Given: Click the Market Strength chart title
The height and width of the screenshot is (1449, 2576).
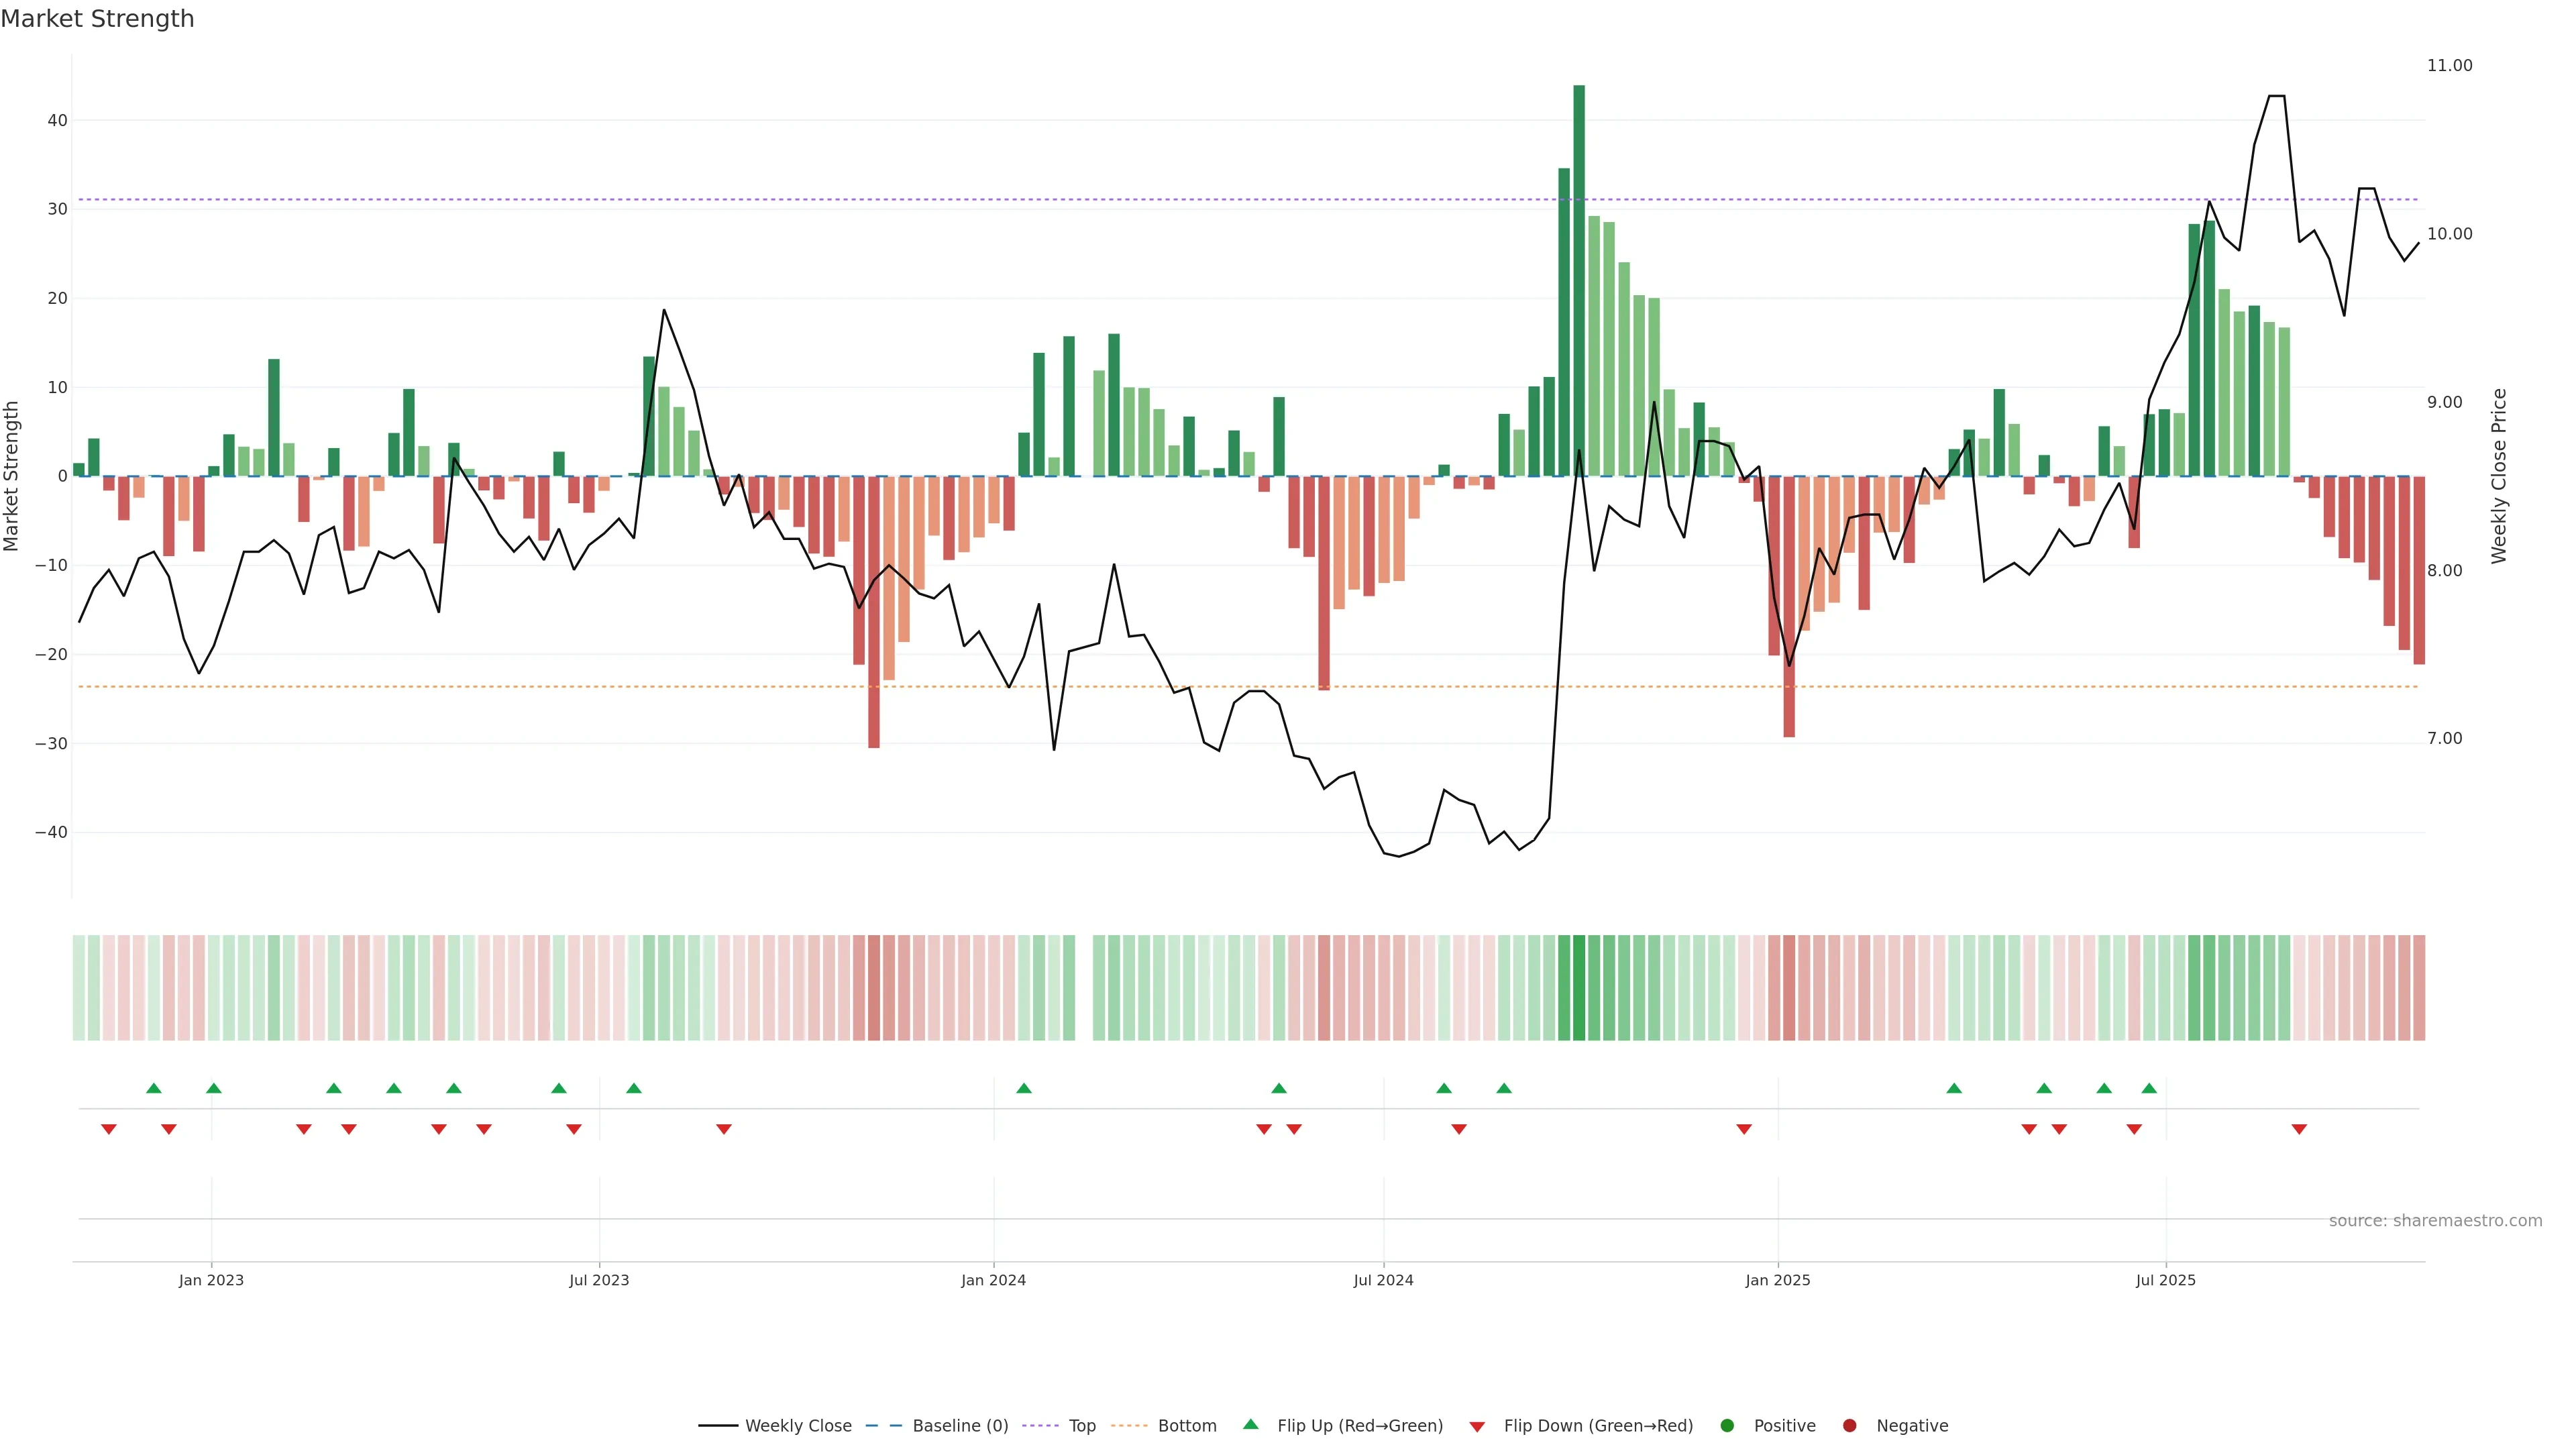Looking at the screenshot, I should point(97,19).
